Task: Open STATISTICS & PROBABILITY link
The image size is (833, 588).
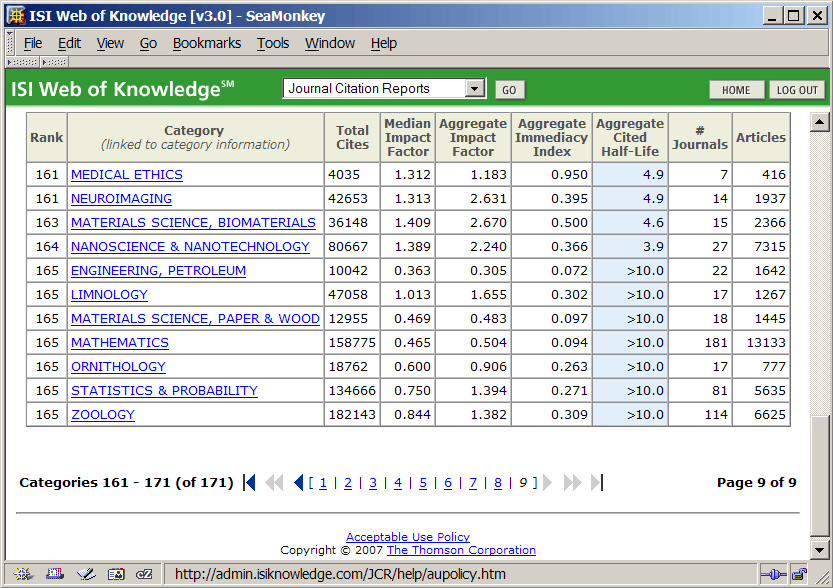Action: coord(164,390)
